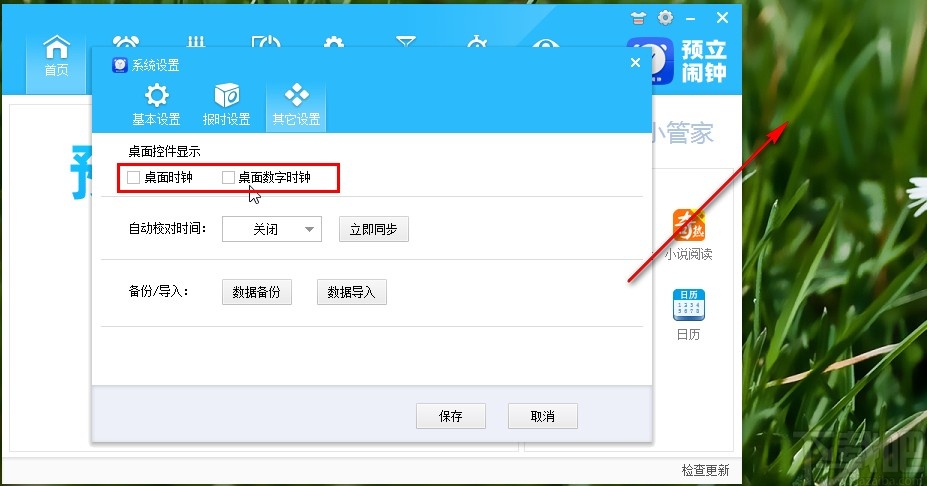This screenshot has height=486, width=927.
Task: Click the gear toolbar icon beside the power icon
Action: pos(334,41)
